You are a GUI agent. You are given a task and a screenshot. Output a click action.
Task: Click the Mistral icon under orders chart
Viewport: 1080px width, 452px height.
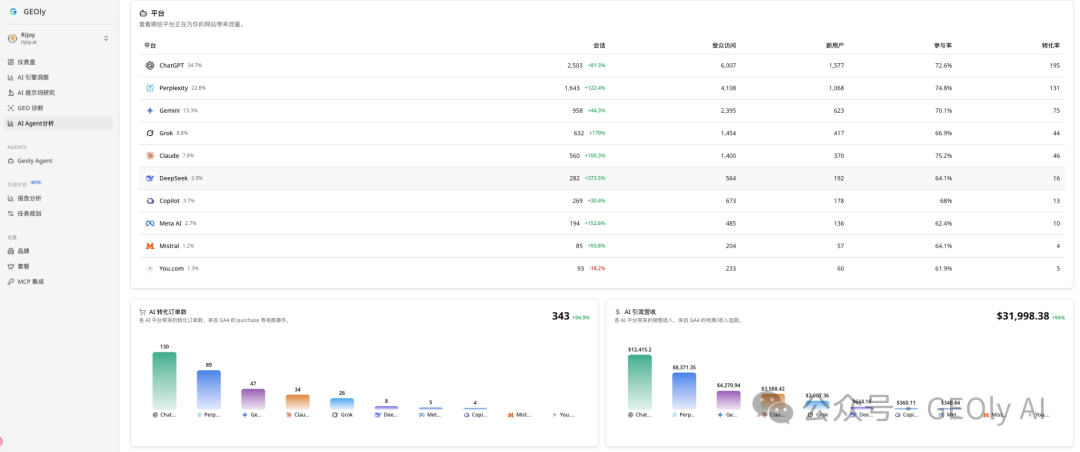pos(510,415)
